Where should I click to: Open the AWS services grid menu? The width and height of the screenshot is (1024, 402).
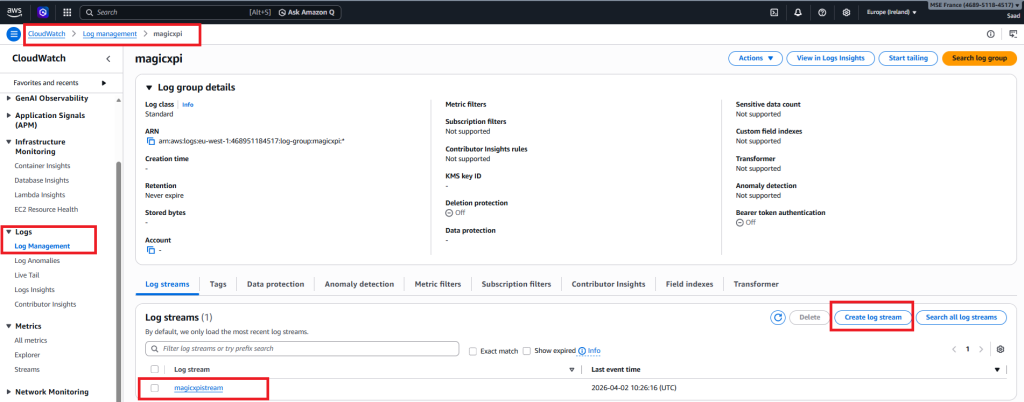[66, 13]
